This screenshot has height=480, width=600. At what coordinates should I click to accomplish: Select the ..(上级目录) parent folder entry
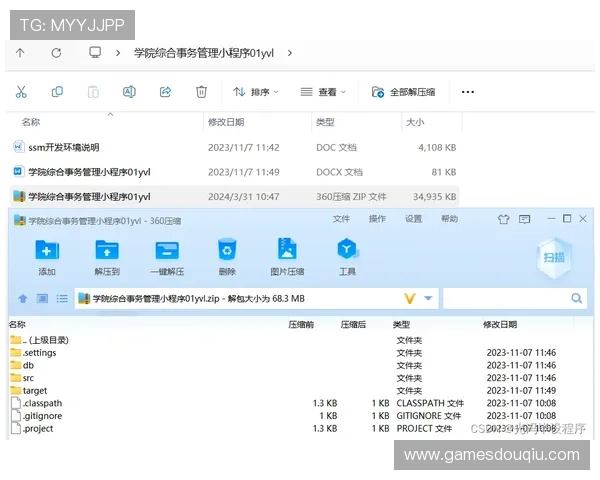pos(39,340)
